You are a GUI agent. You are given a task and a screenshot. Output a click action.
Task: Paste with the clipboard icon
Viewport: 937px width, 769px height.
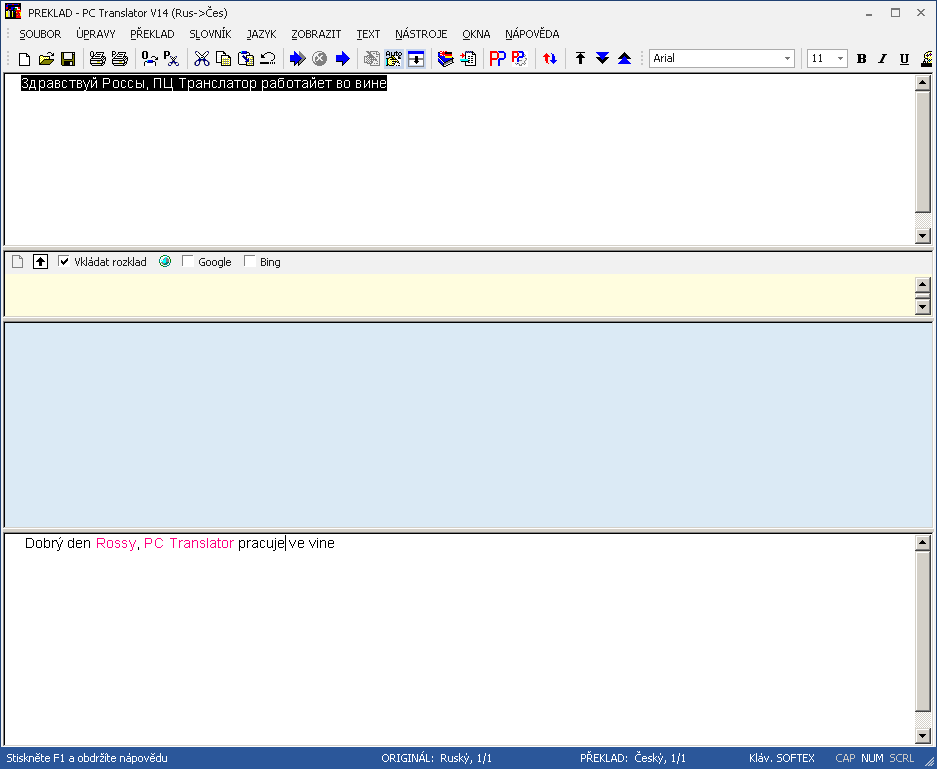point(246,59)
